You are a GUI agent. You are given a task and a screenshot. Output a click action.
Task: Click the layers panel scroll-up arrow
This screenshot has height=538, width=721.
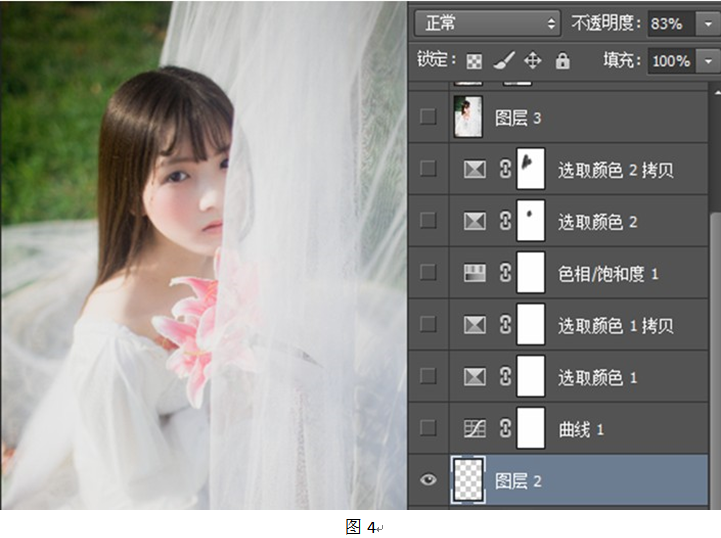tap(716, 93)
